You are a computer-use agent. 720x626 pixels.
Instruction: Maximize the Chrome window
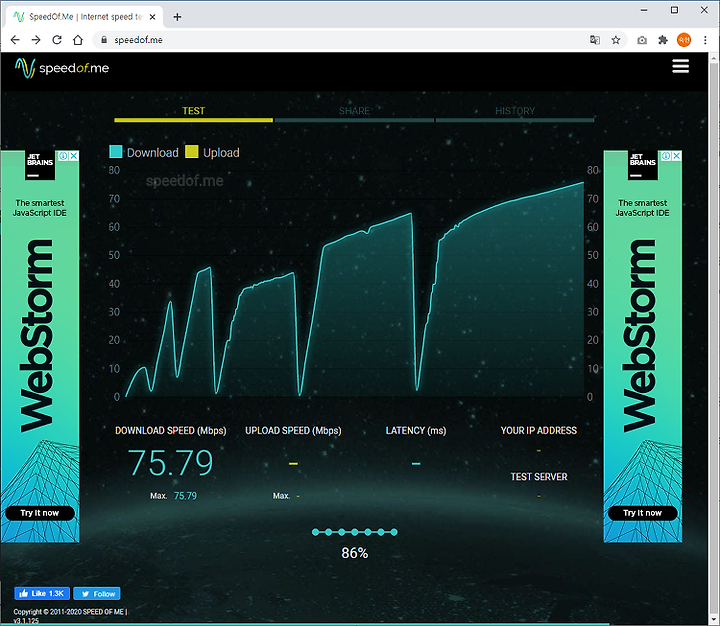(674, 10)
